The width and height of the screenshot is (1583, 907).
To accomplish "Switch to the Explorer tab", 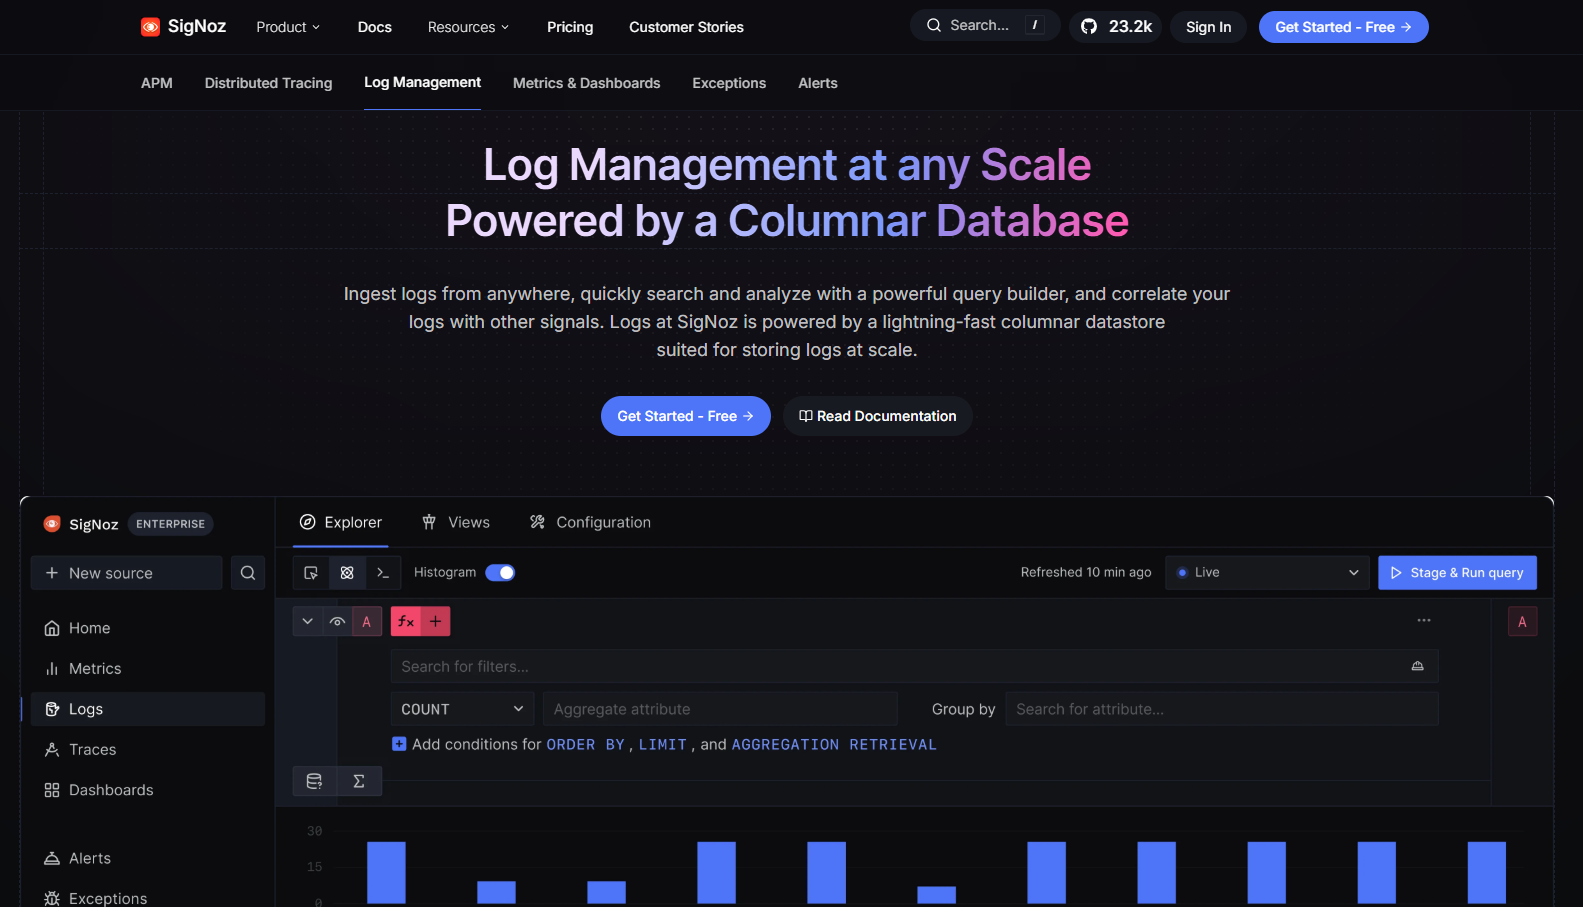I will click(x=341, y=522).
